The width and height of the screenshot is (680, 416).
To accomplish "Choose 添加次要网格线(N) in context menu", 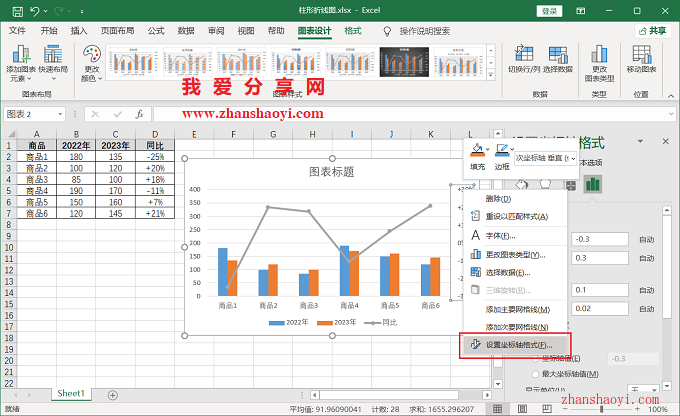I will (515, 327).
